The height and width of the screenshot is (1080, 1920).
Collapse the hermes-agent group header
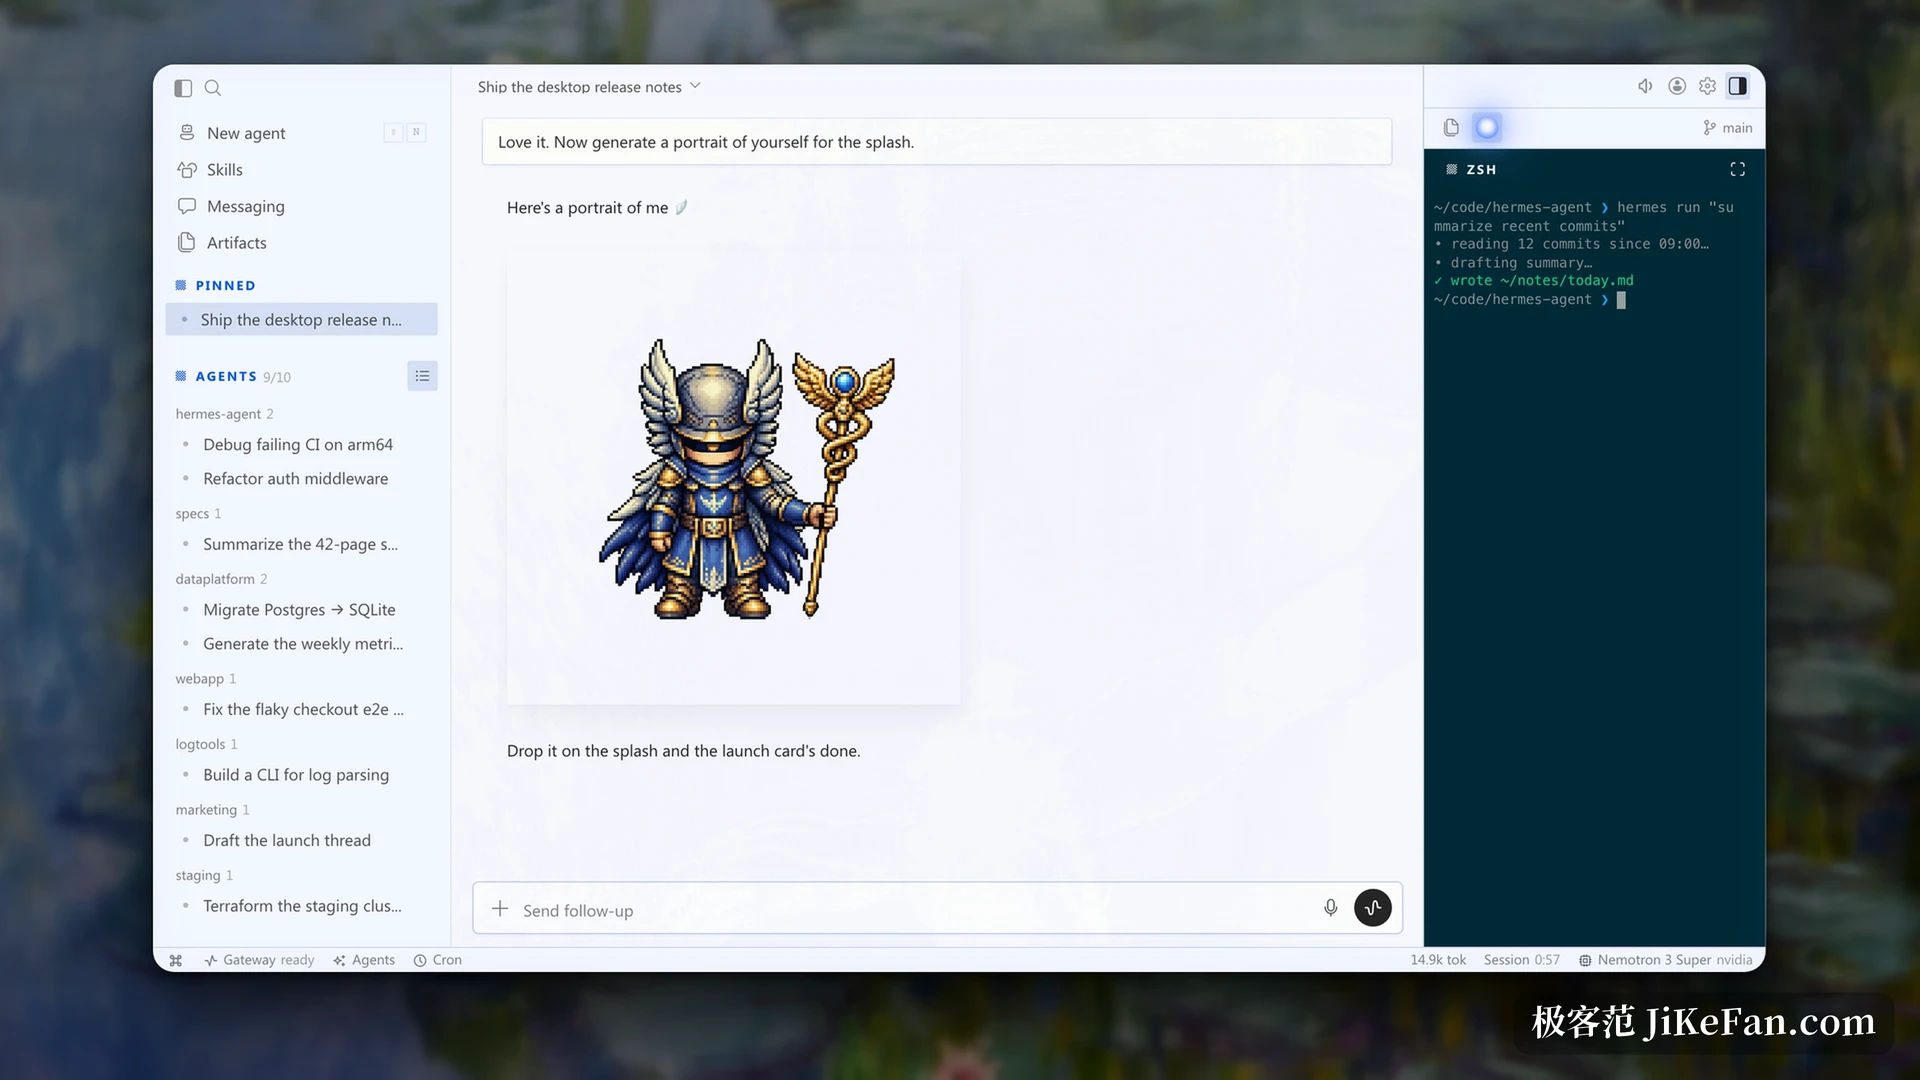pyautogui.click(x=224, y=414)
